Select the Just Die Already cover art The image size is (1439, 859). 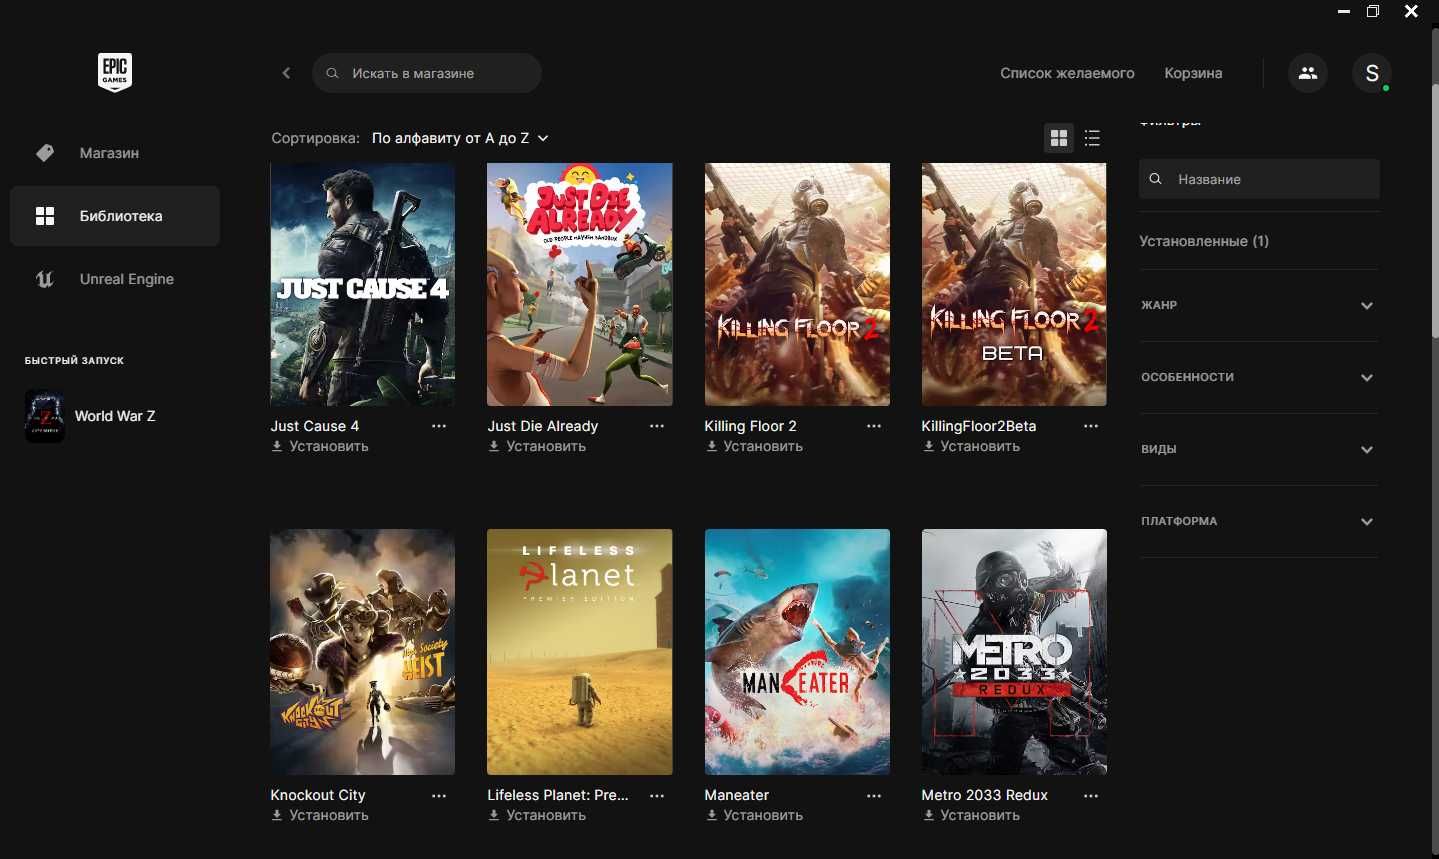point(580,284)
